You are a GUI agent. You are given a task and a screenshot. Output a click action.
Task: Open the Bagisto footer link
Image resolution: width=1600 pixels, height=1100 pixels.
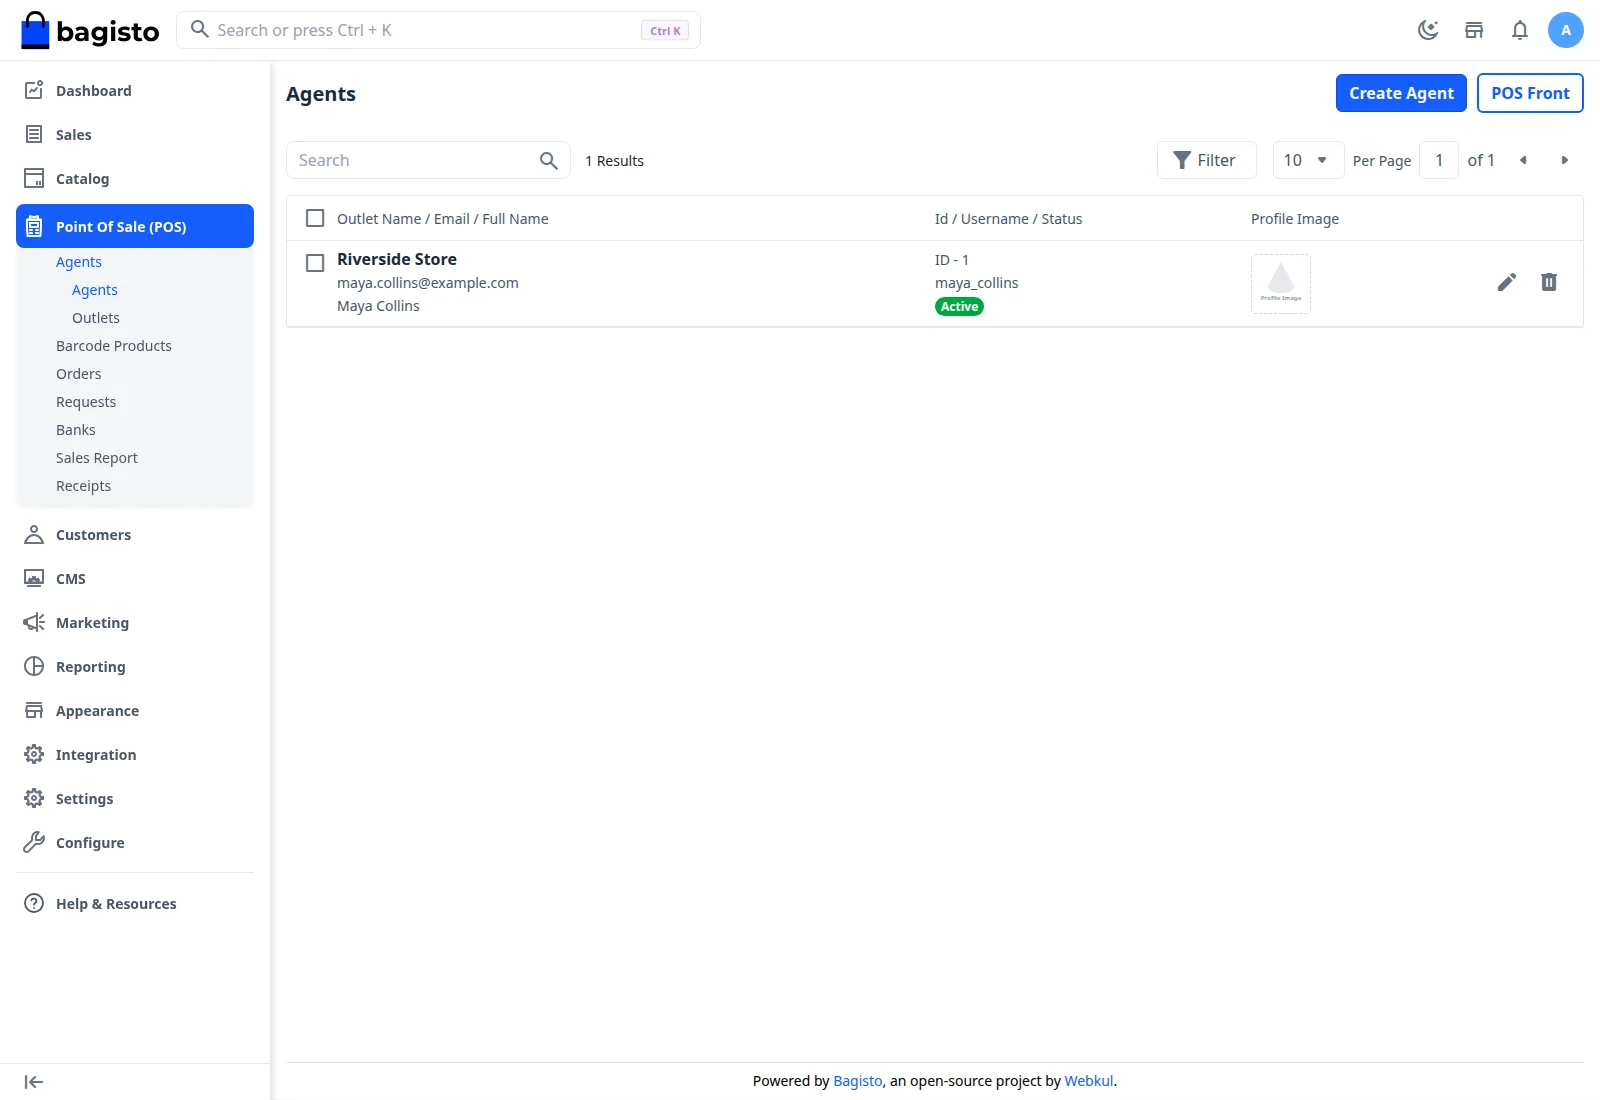point(858,1081)
